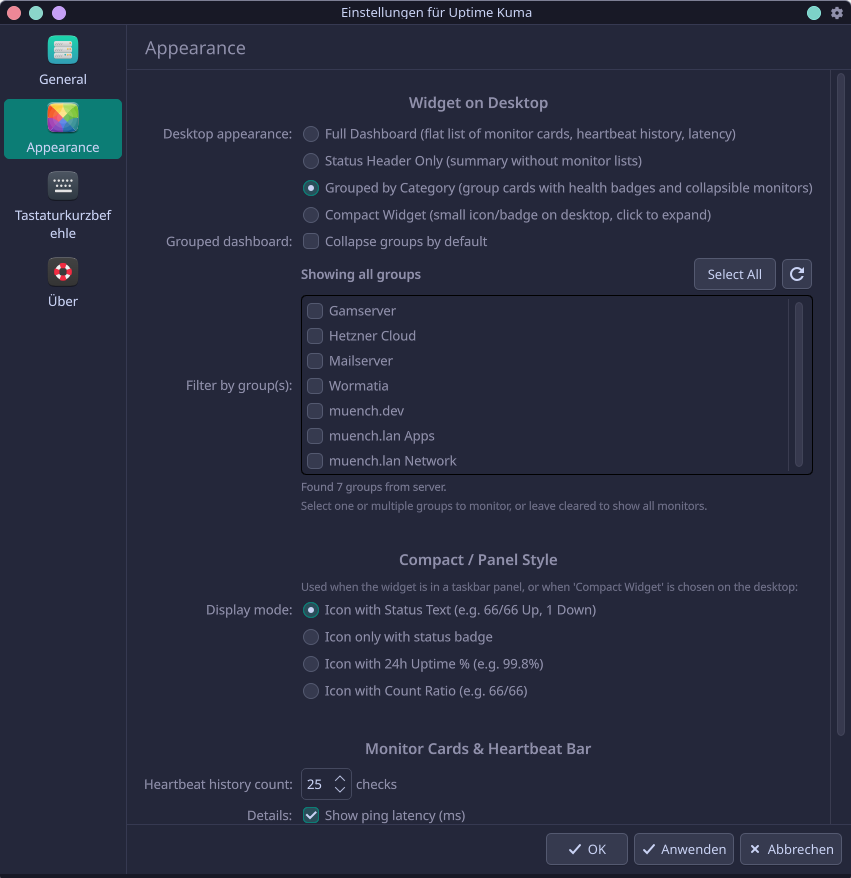This screenshot has width=851, height=878.
Task: Choose Icon only with status badge
Action: pyautogui.click(x=311, y=637)
